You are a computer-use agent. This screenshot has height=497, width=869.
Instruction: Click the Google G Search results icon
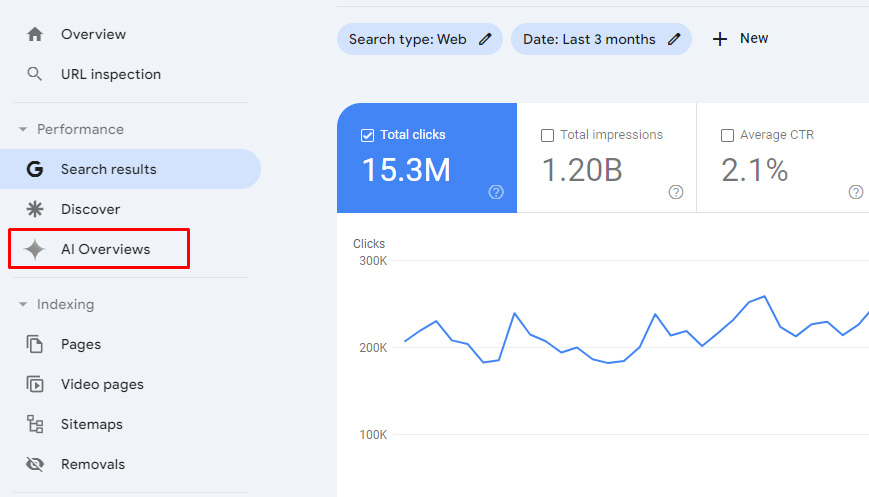[35, 169]
